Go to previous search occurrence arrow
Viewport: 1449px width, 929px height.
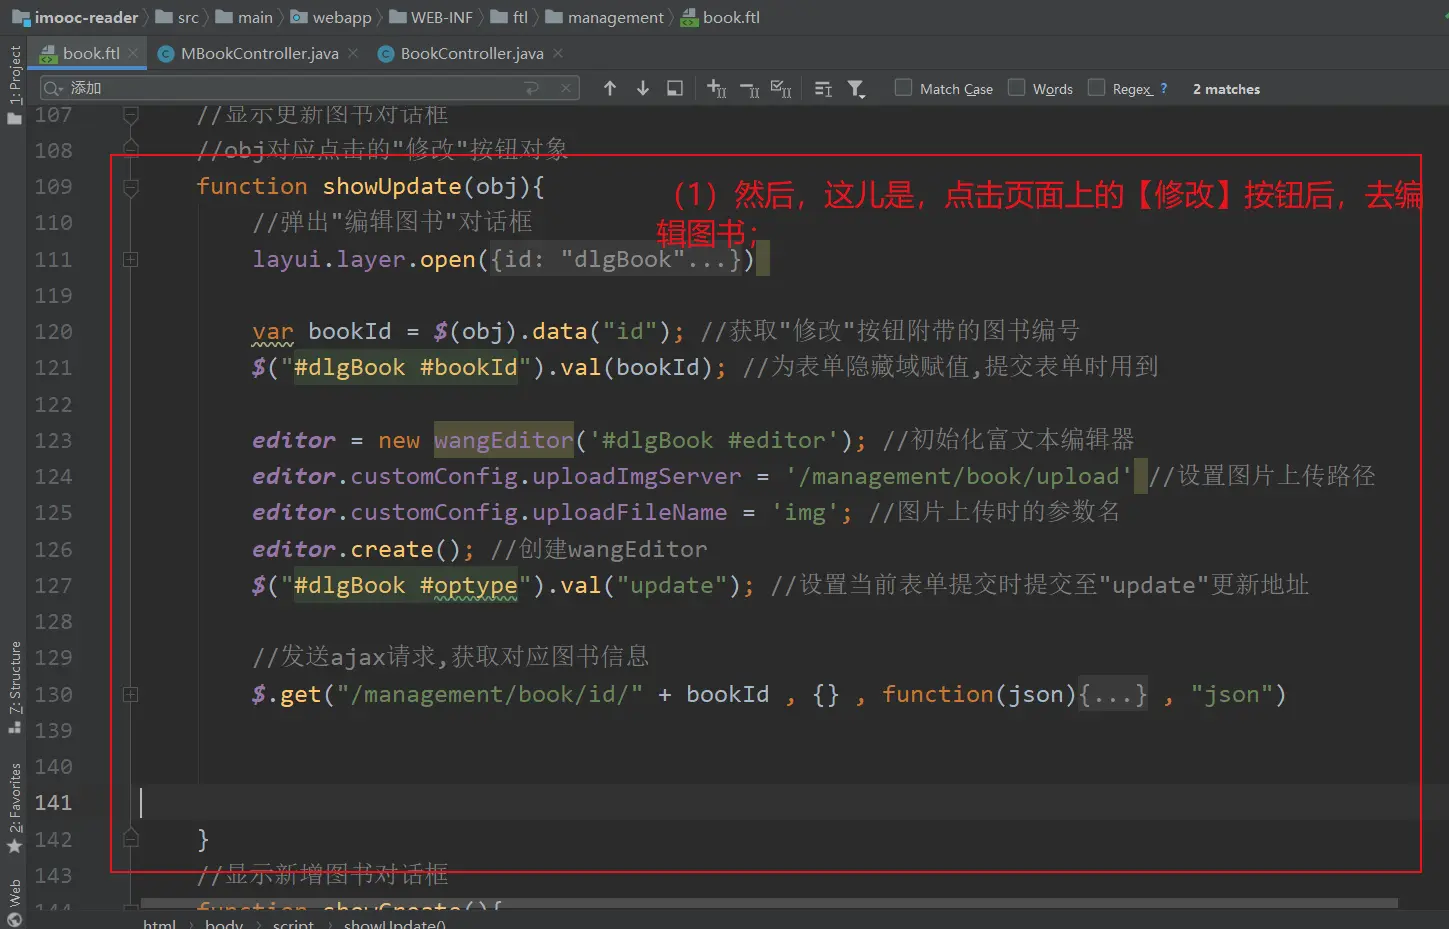(610, 89)
